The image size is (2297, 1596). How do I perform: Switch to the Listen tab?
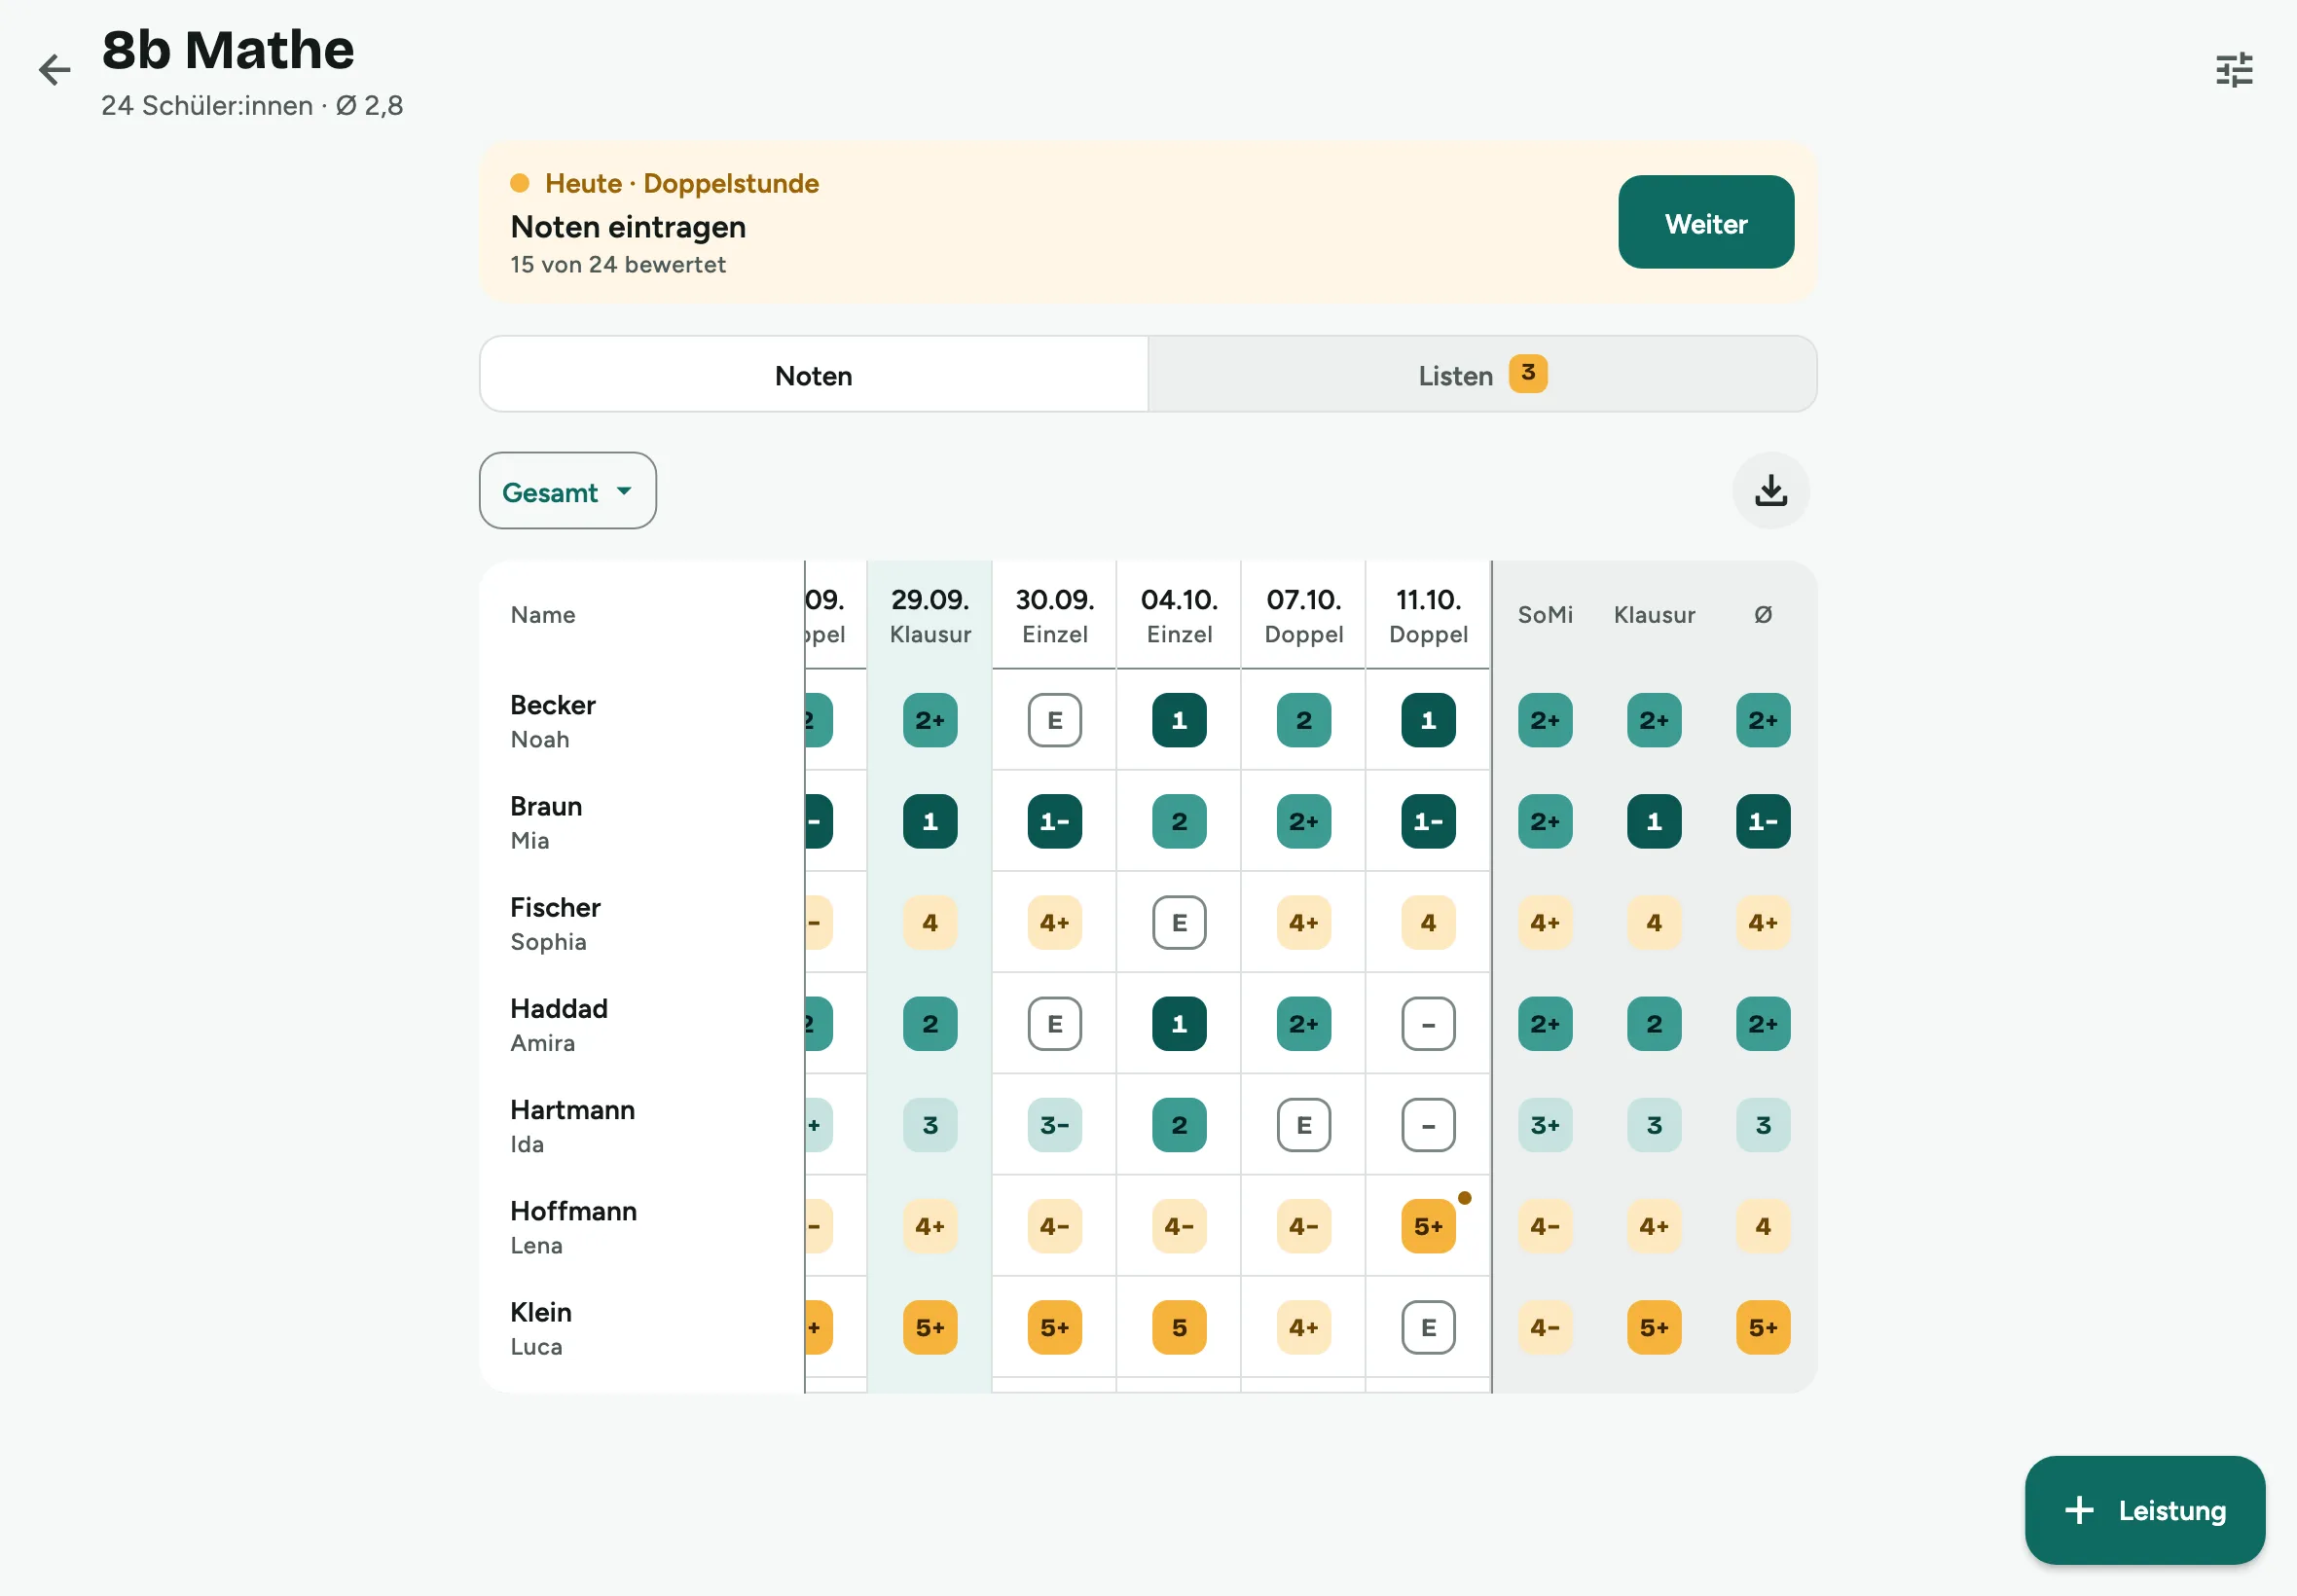click(1482, 375)
